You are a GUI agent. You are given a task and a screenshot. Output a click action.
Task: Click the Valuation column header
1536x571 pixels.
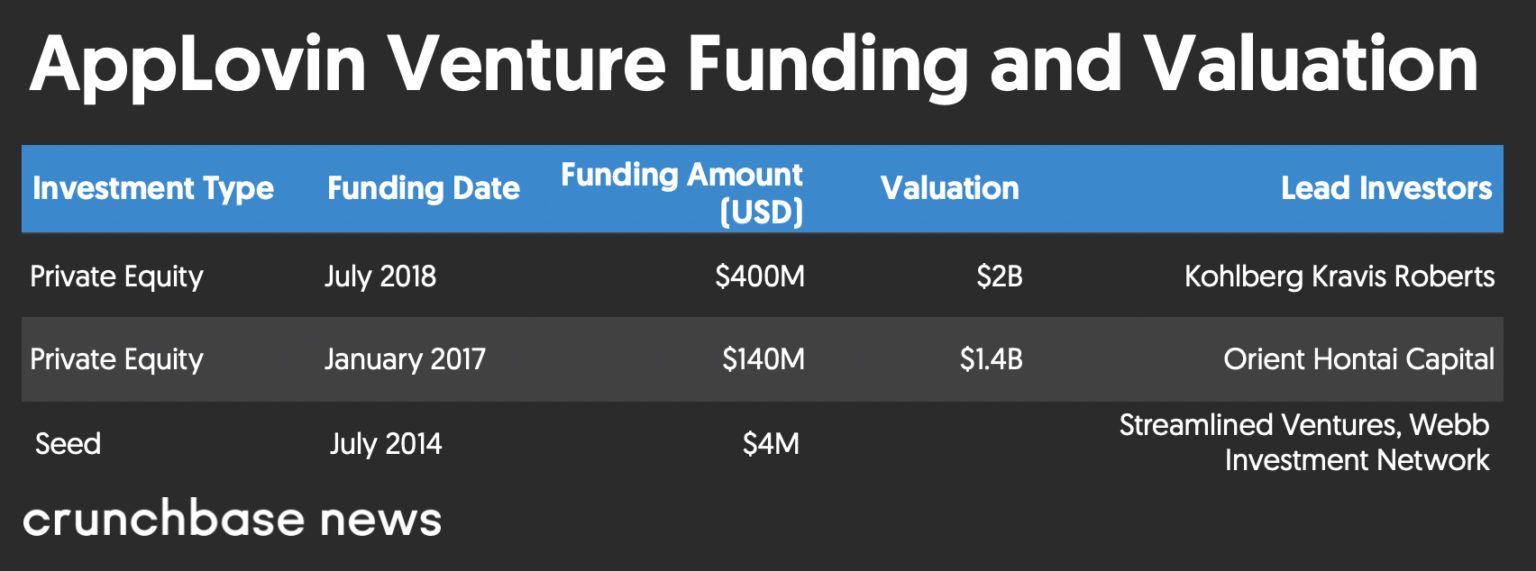coord(950,188)
